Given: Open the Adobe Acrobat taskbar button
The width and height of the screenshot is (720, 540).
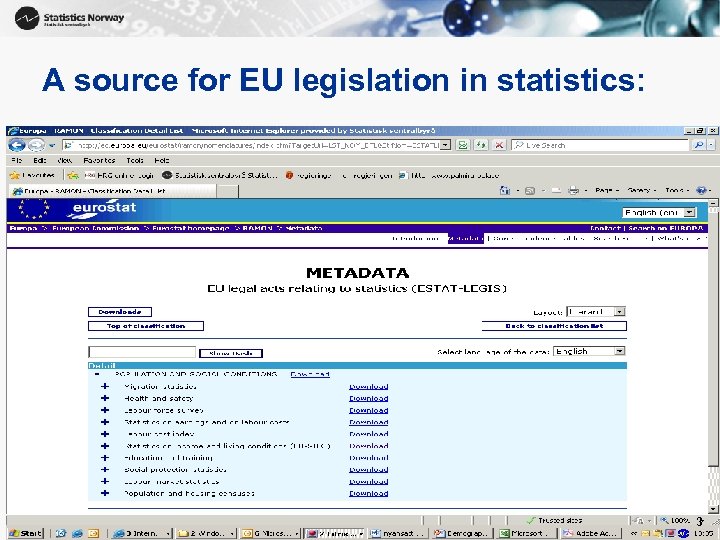Looking at the screenshot, I should tap(593, 533).
